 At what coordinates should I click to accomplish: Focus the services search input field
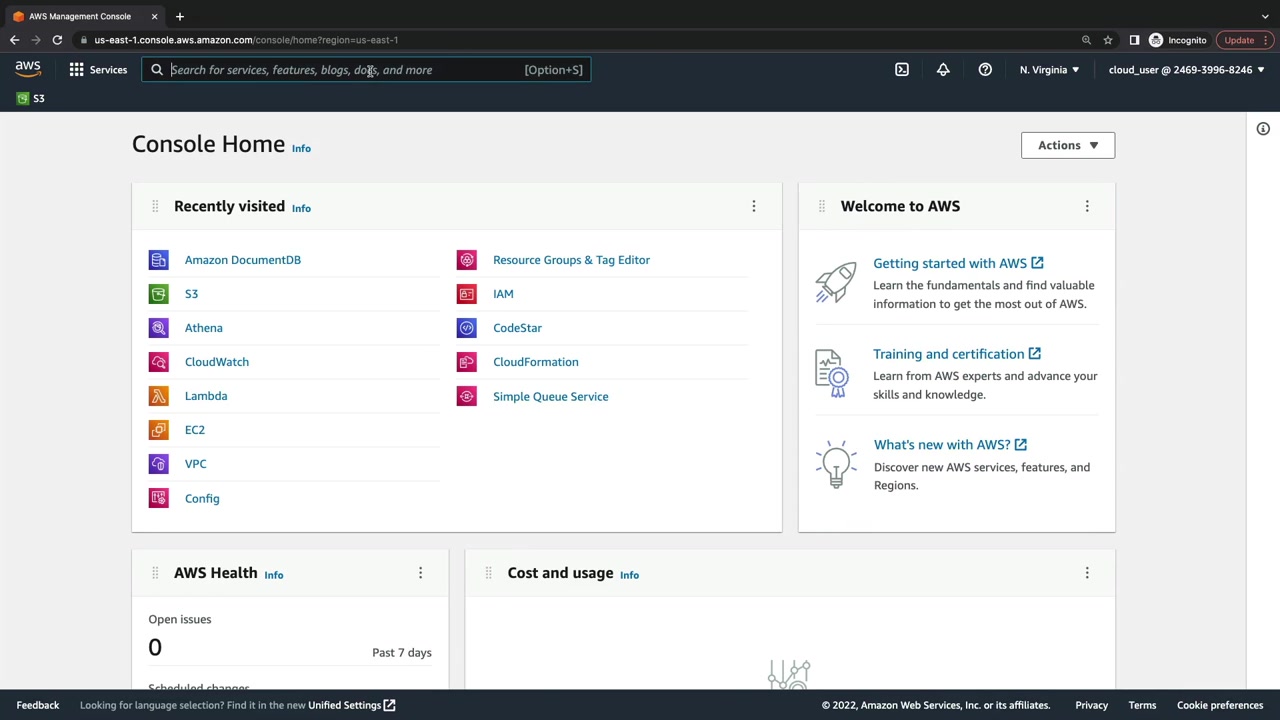click(x=366, y=70)
